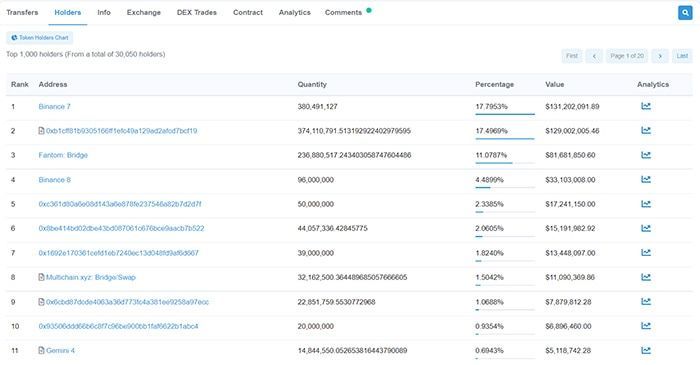Screen dimensions: 700x365
Task: Click the Analytics column header
Action: click(653, 84)
